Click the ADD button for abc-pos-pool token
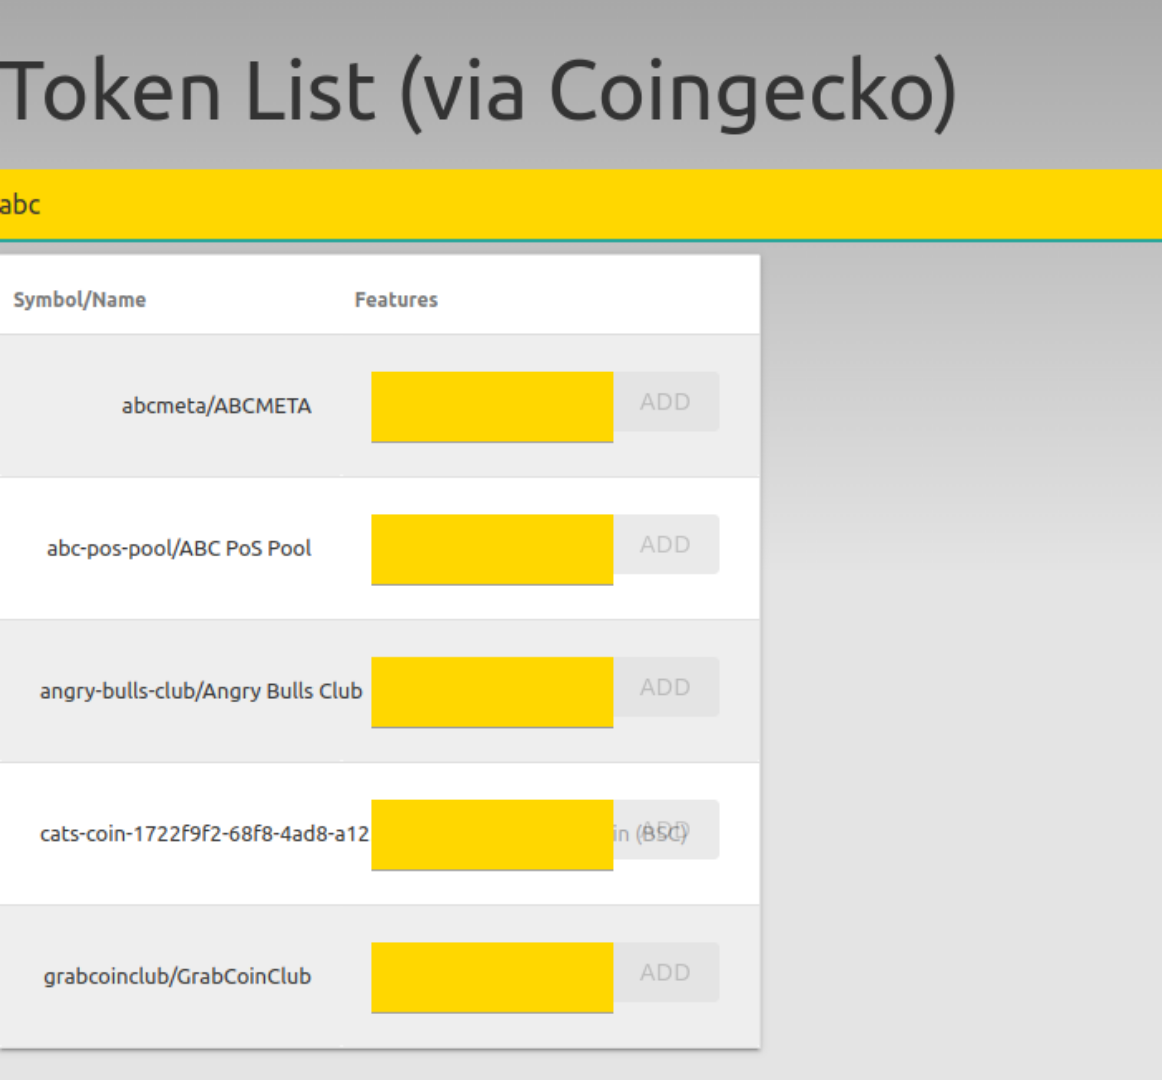The height and width of the screenshot is (1080, 1162). (666, 544)
